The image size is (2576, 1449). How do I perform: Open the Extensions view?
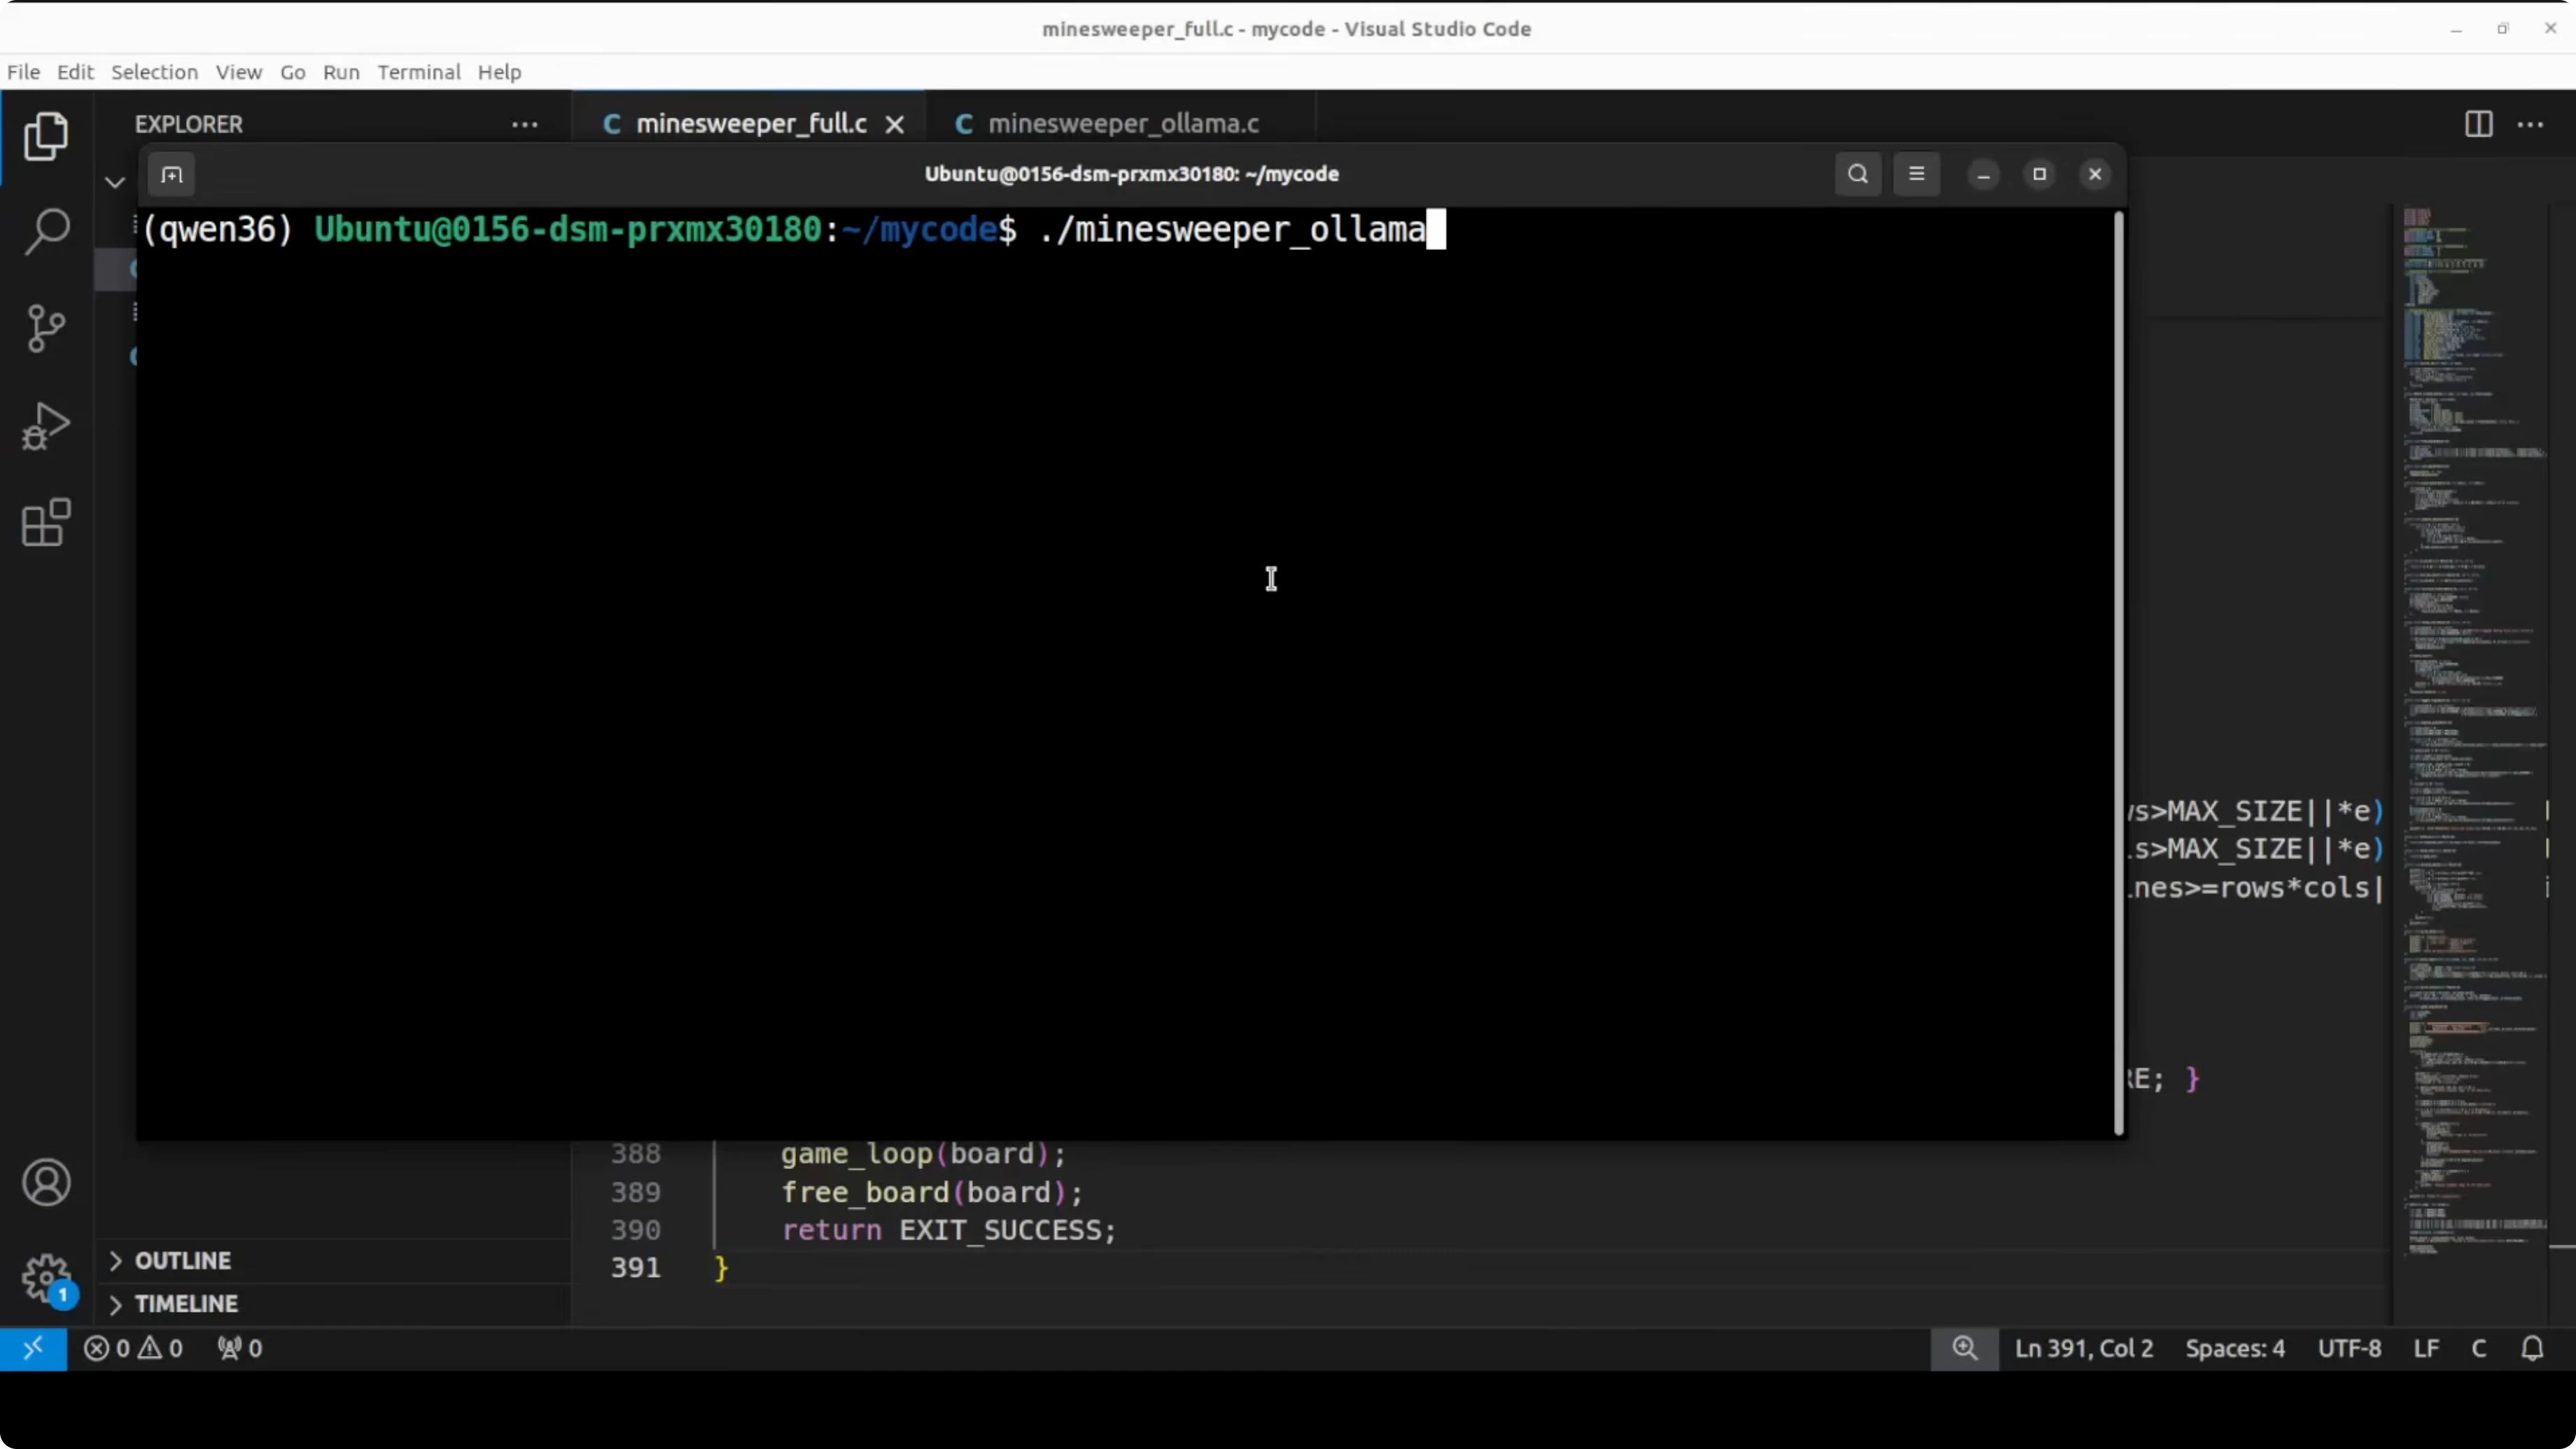[x=46, y=522]
